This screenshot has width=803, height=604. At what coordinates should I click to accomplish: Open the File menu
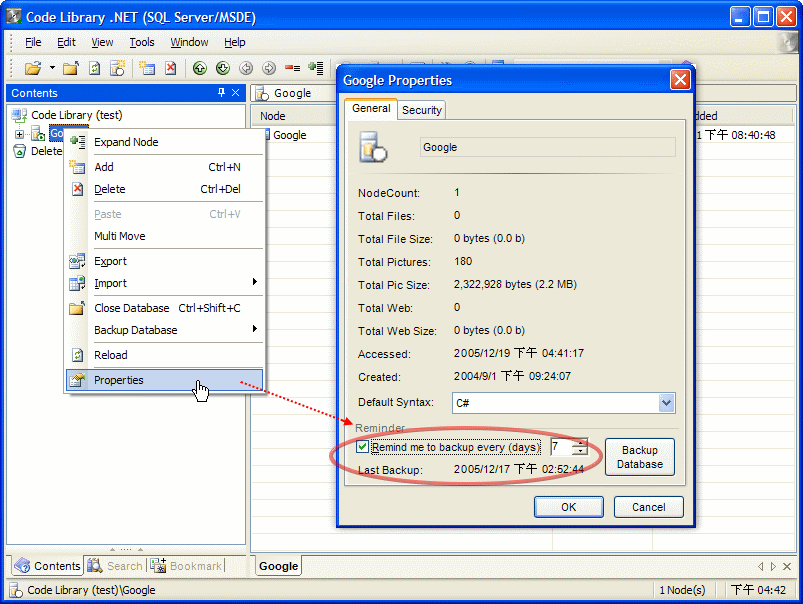click(x=33, y=42)
